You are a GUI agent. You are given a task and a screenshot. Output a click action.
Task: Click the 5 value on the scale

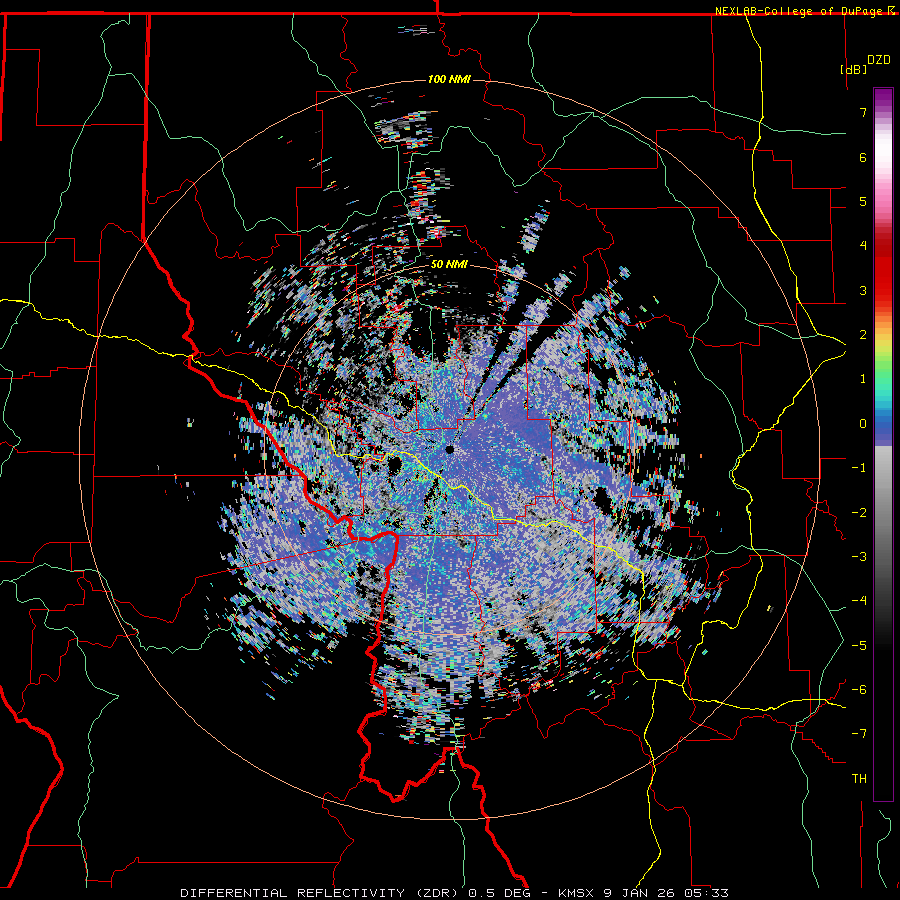(863, 201)
